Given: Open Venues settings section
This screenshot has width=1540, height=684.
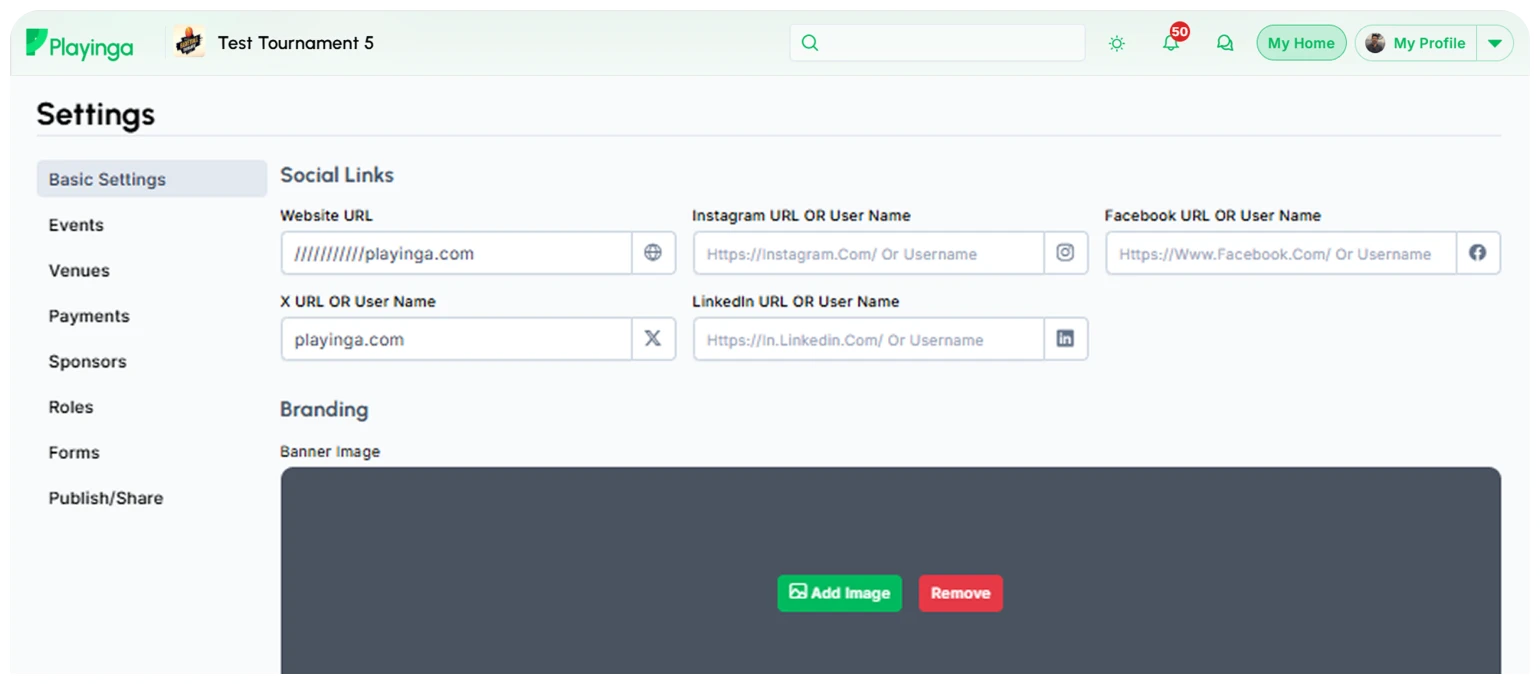Looking at the screenshot, I should point(79,270).
